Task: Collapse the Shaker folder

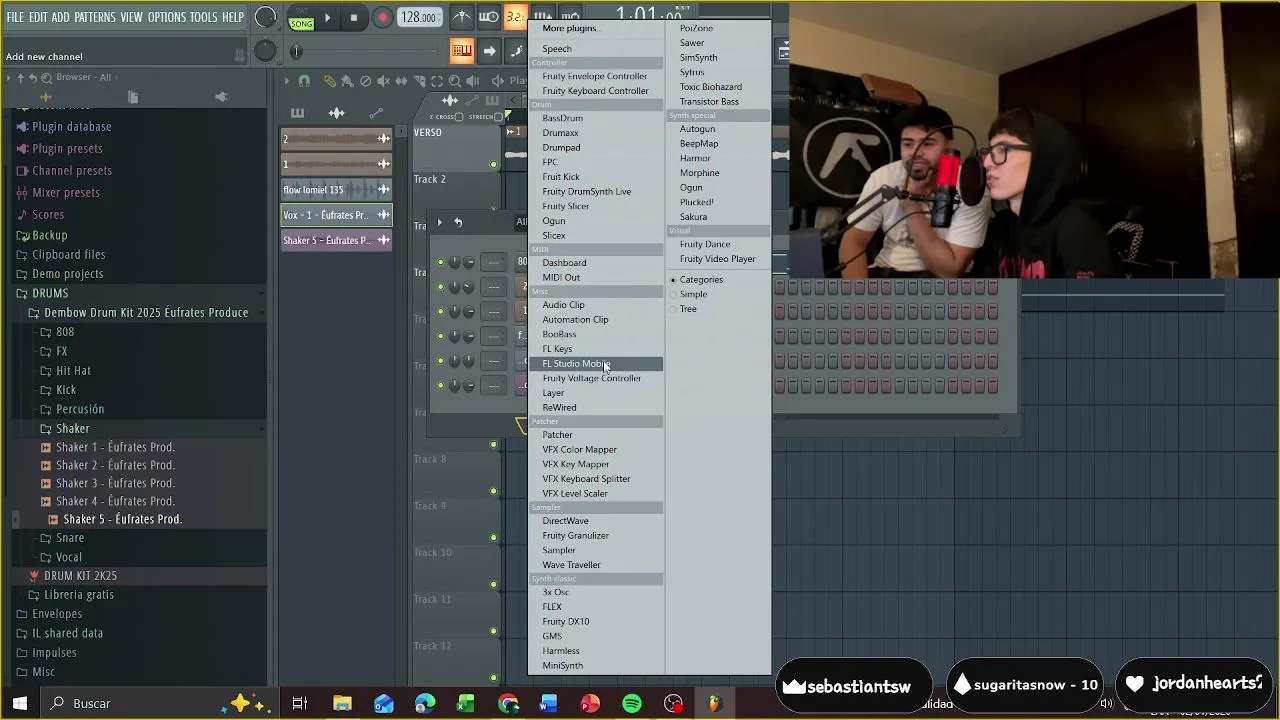Action: tap(64, 429)
